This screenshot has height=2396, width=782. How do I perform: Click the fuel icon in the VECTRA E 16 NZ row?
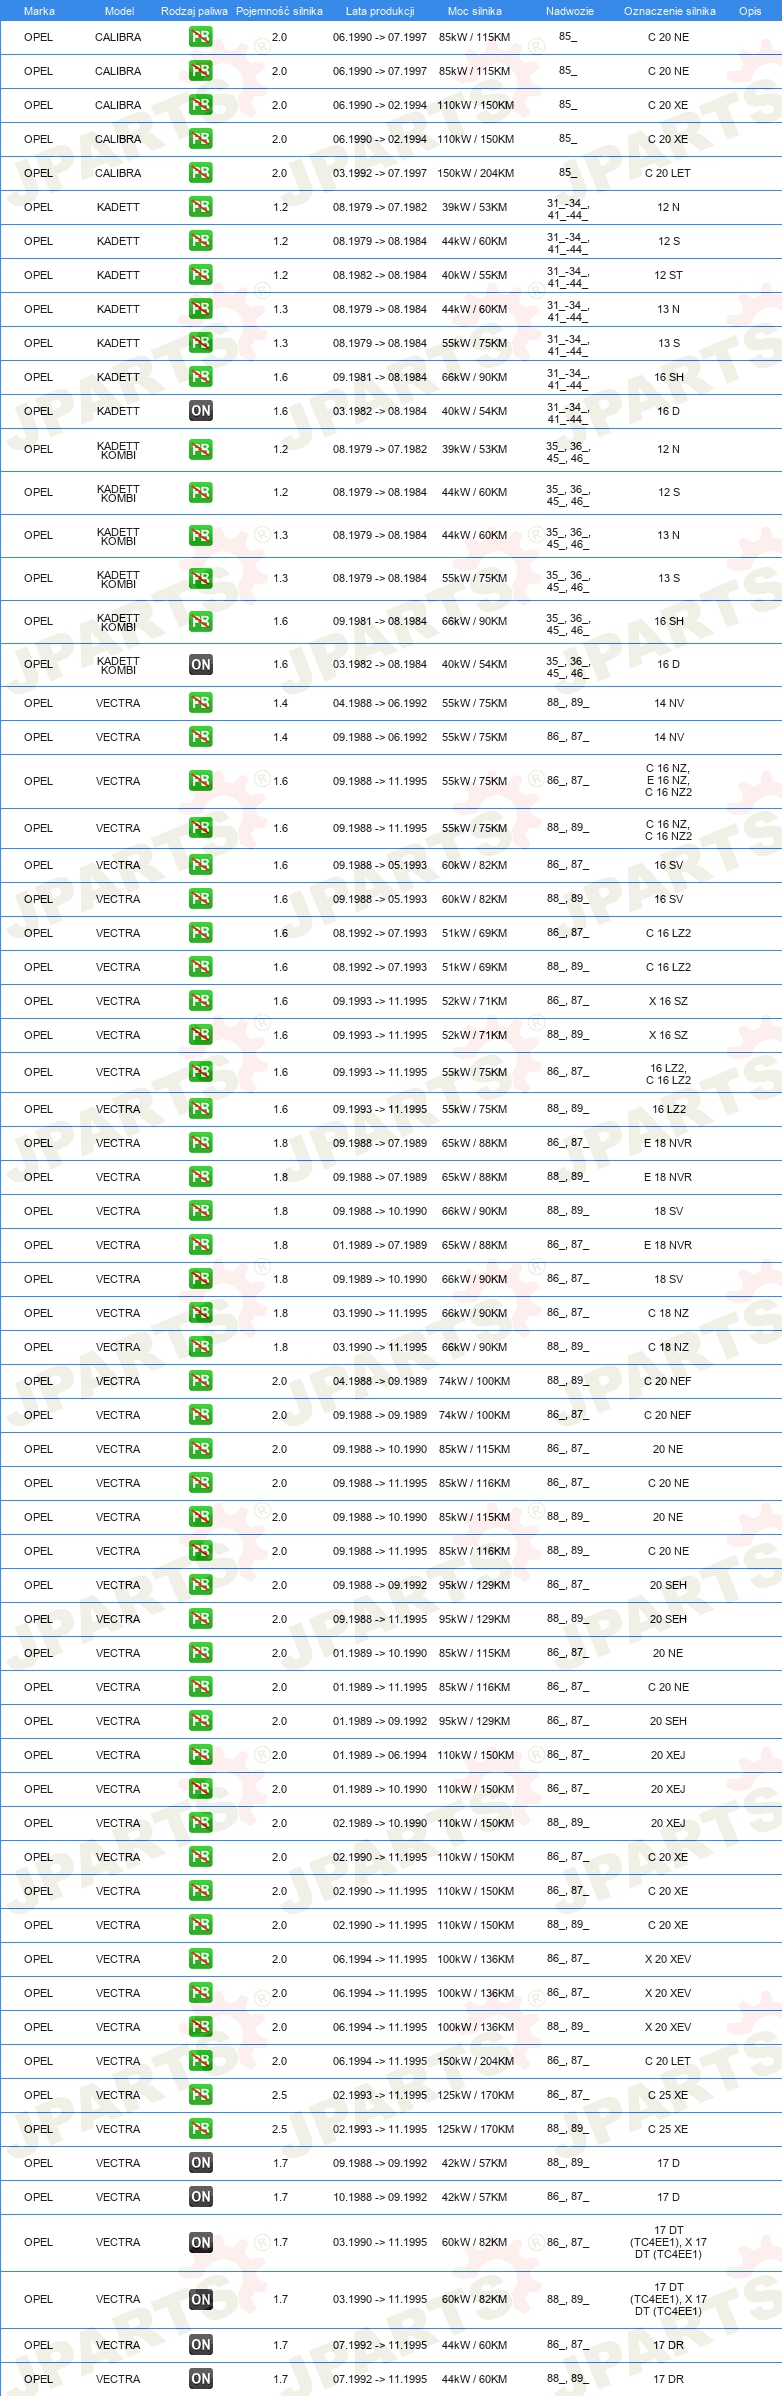[x=200, y=781]
